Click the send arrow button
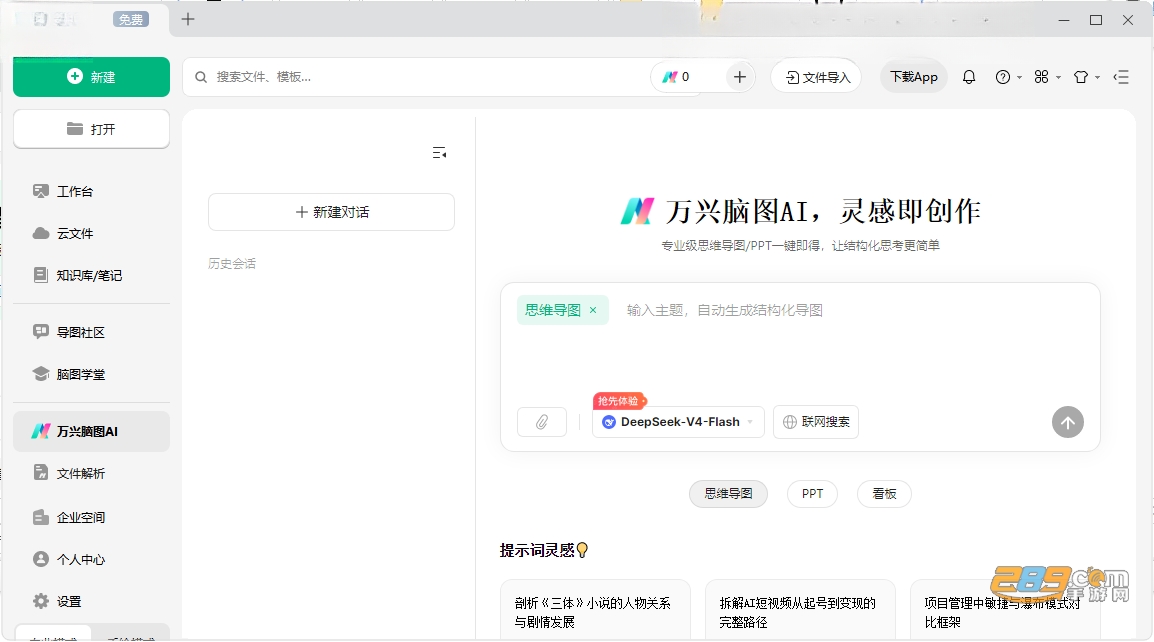Viewport: 1154px width, 642px height. [x=1068, y=423]
